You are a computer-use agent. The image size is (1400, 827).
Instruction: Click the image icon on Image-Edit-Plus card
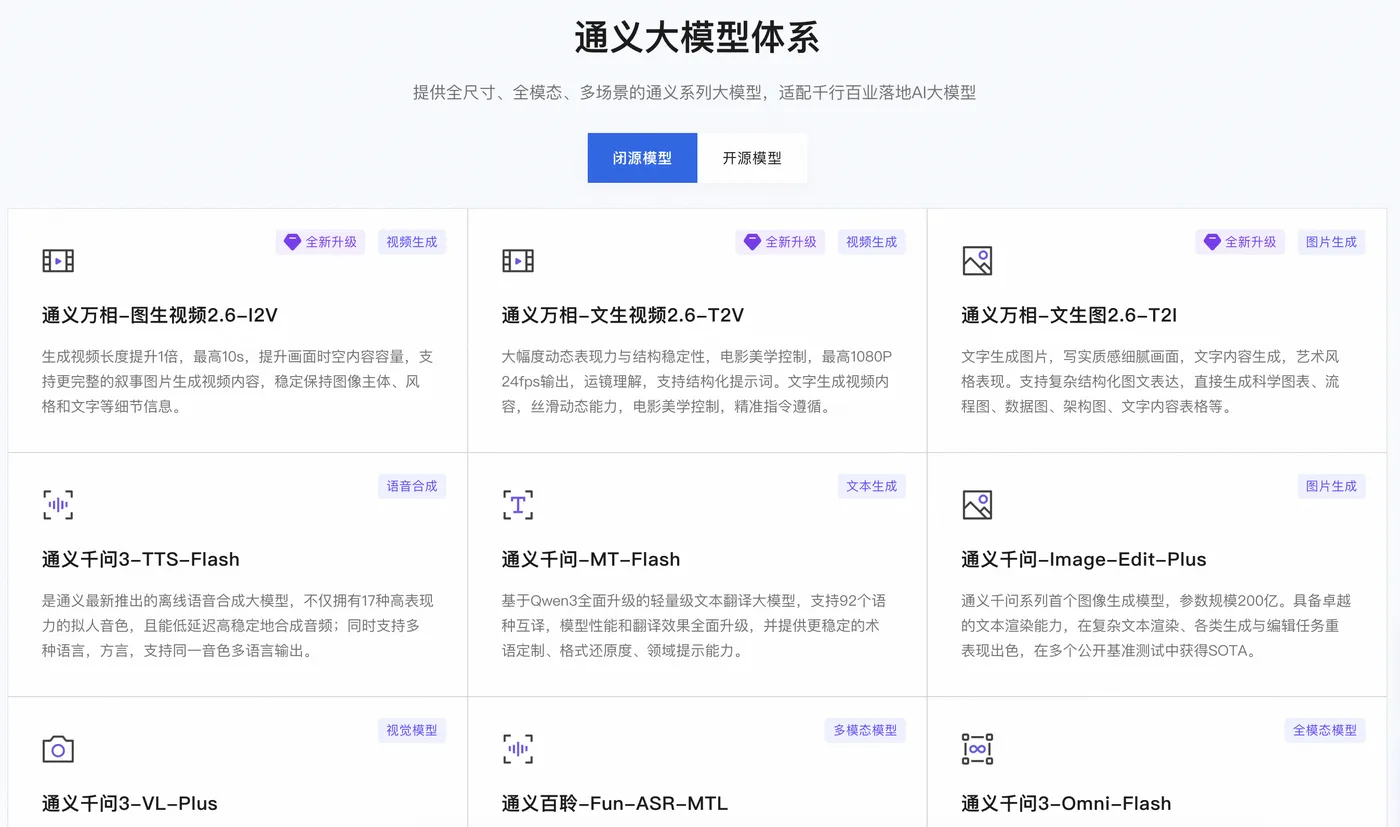pos(977,504)
